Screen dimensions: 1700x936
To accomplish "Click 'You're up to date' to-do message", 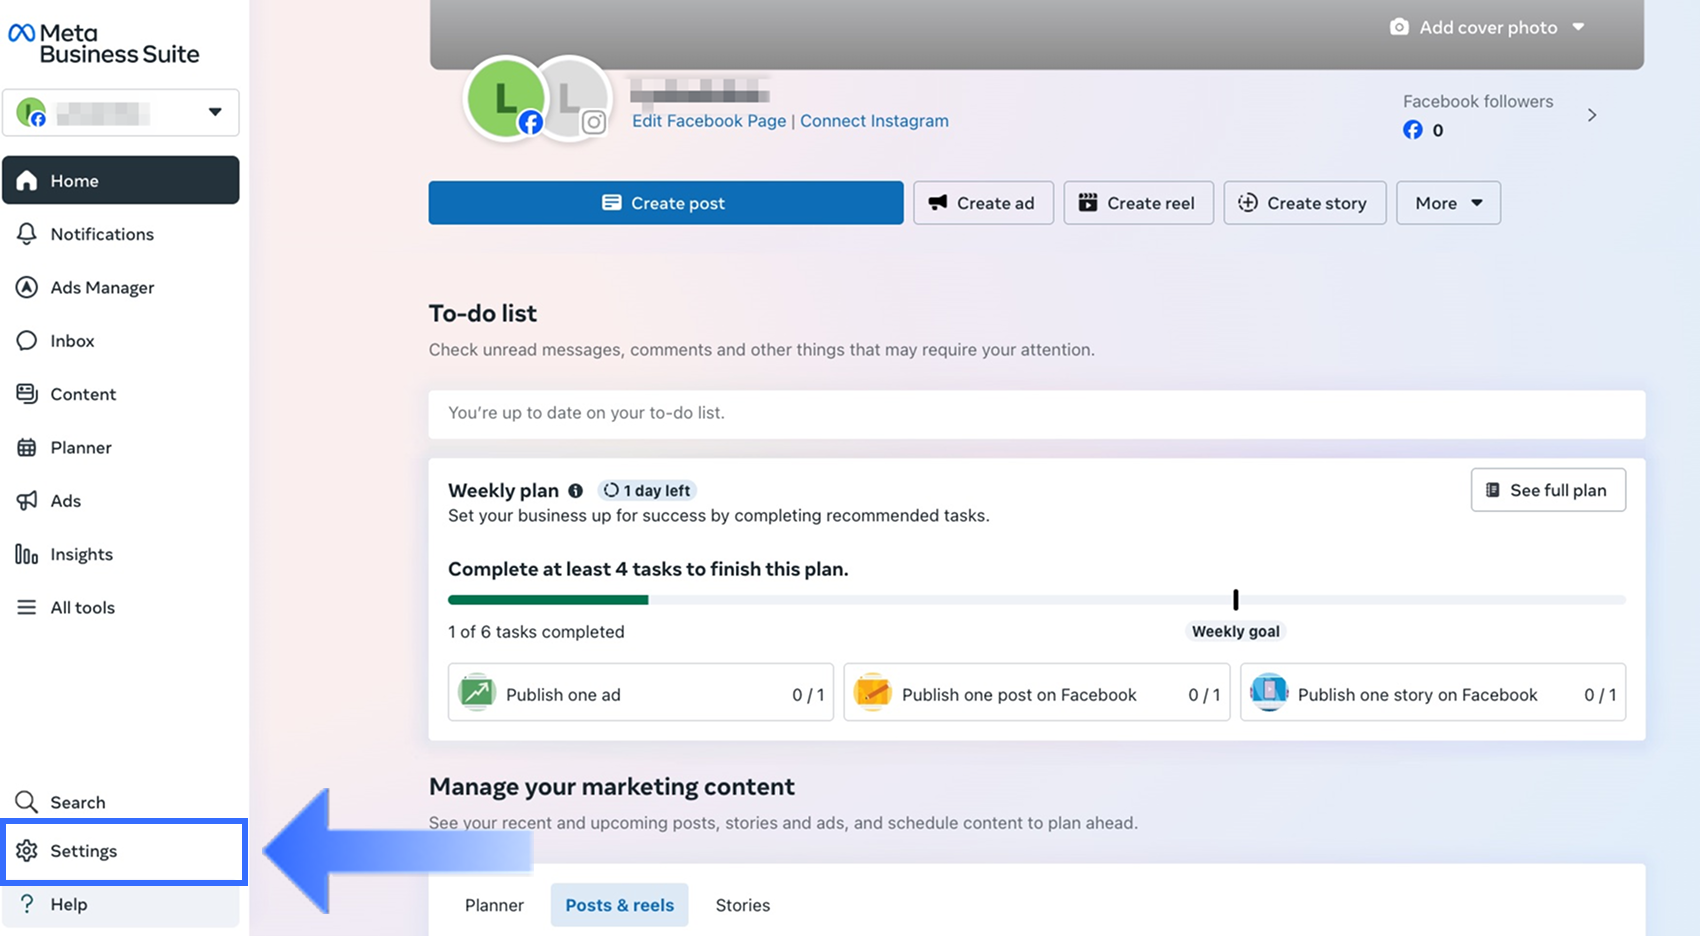I will [586, 413].
